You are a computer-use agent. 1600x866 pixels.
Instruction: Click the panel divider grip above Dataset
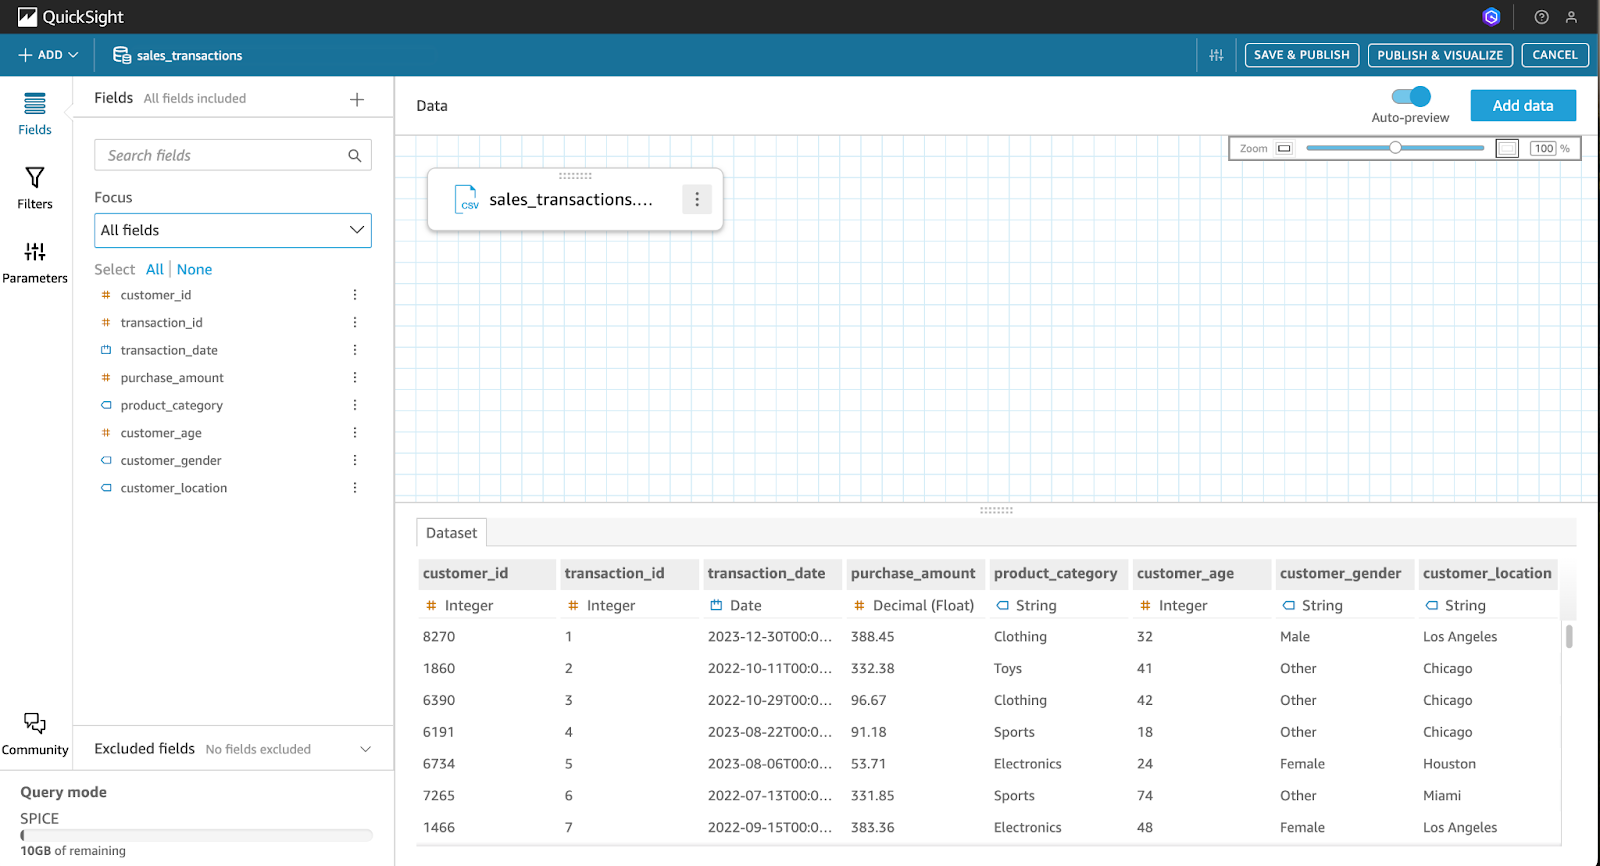tap(996, 510)
